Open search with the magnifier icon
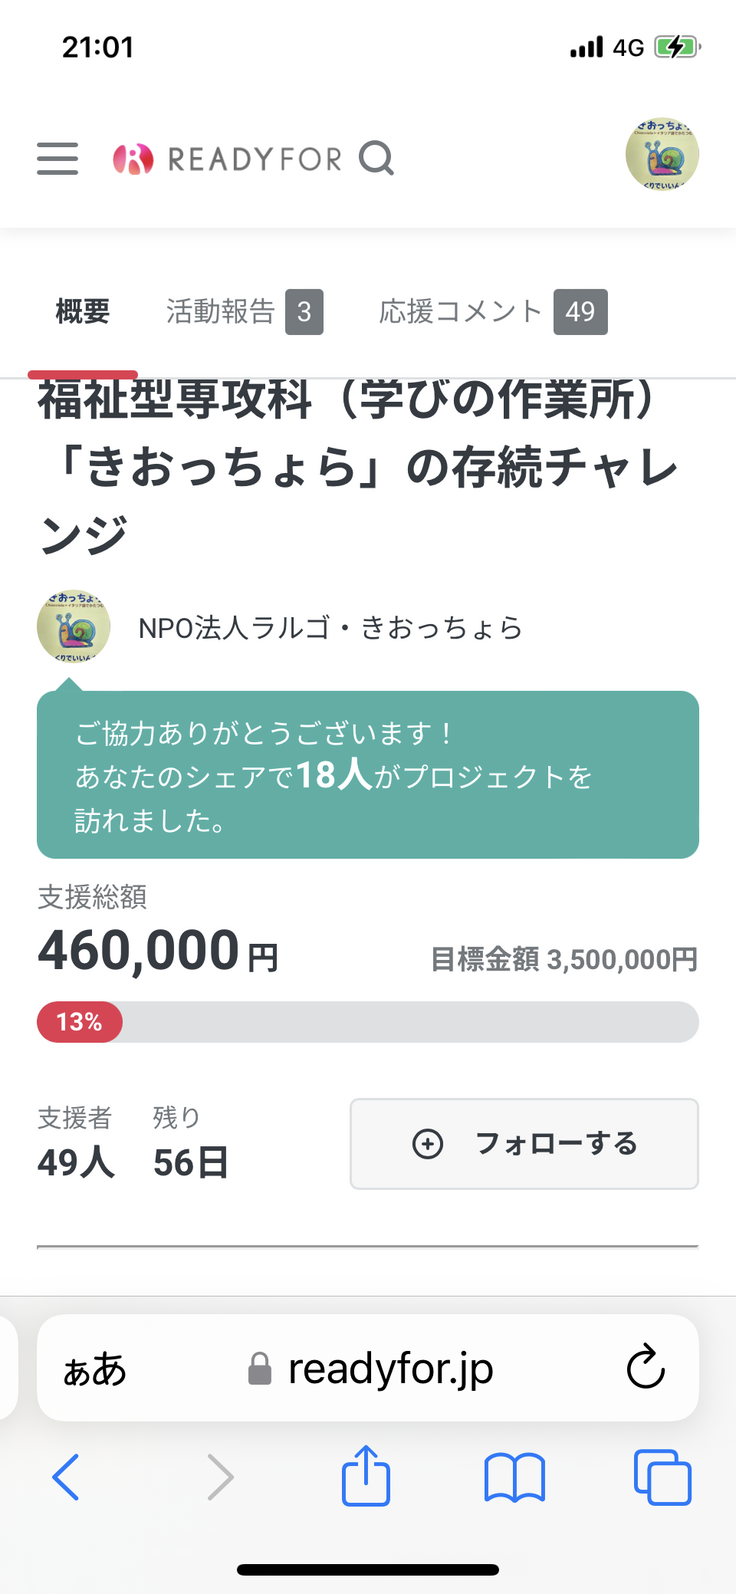The image size is (736, 1594). (376, 158)
